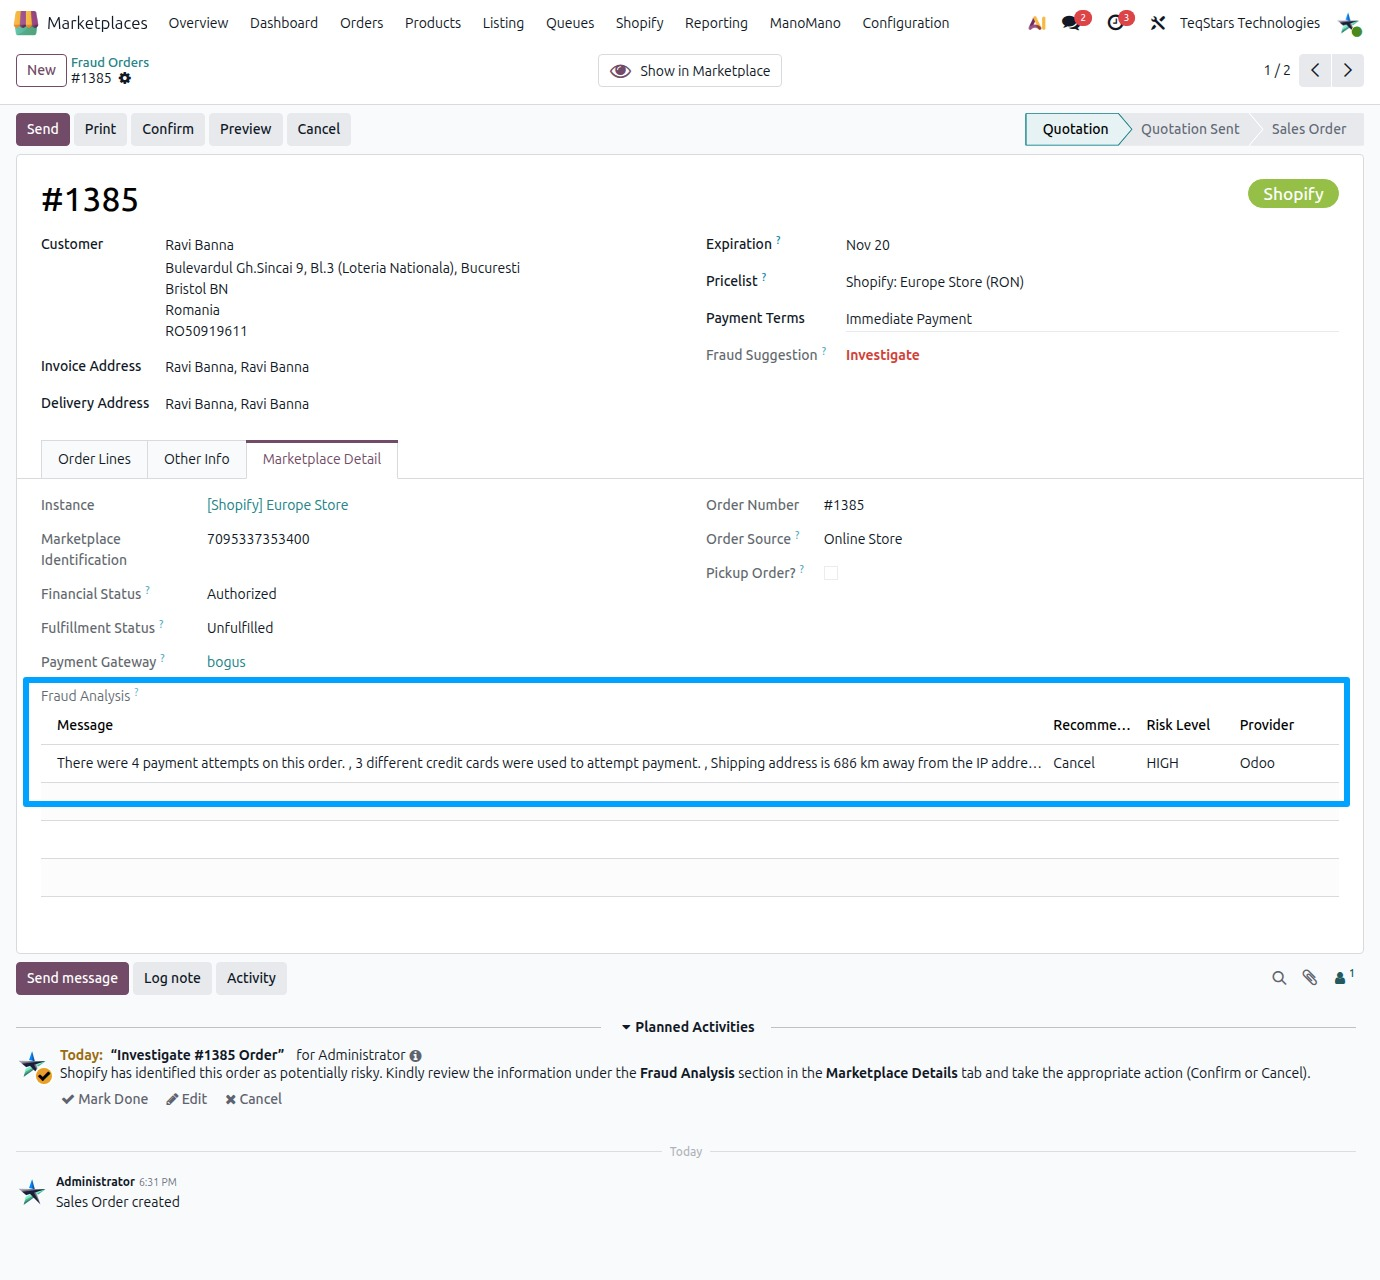Click the New record button
1380x1280 pixels.
point(41,70)
